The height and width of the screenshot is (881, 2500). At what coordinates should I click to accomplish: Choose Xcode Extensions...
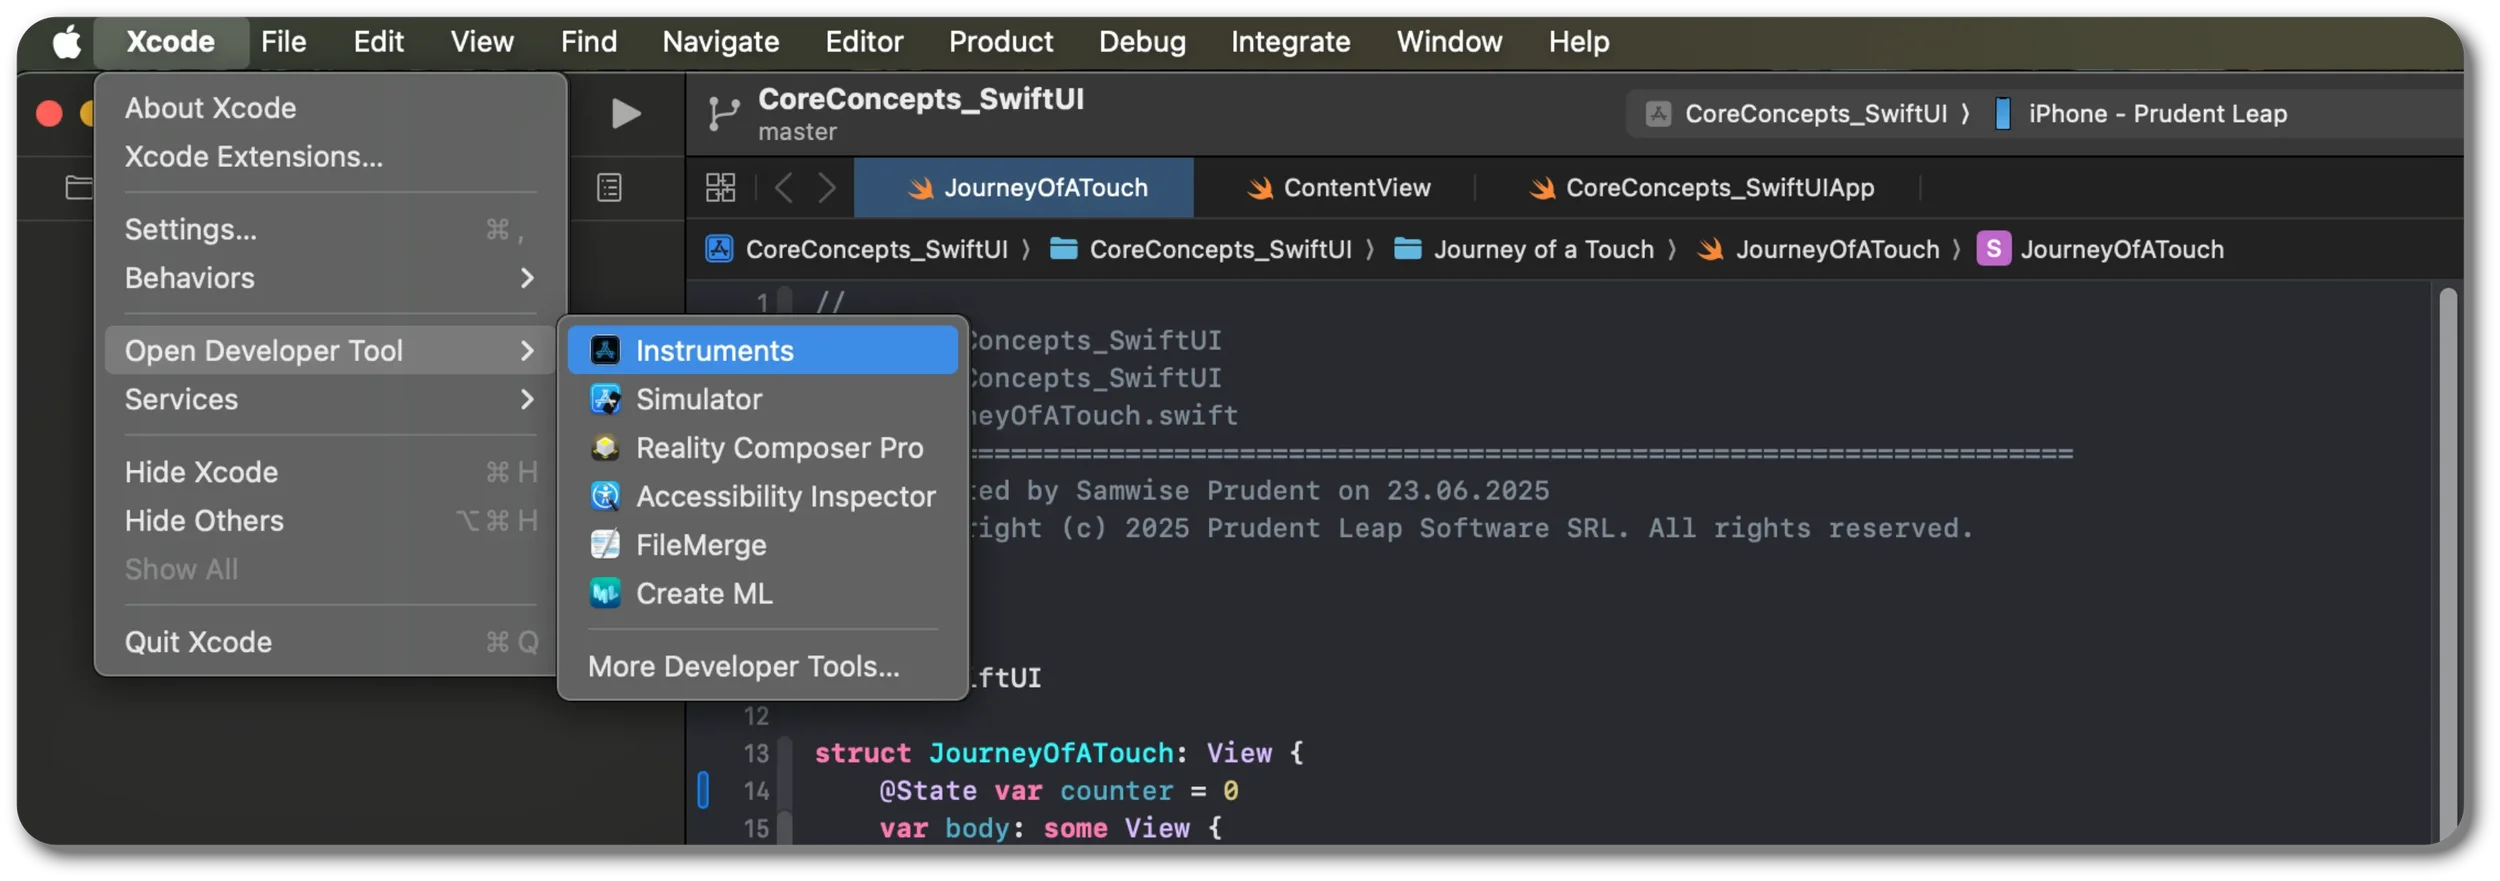(329, 157)
